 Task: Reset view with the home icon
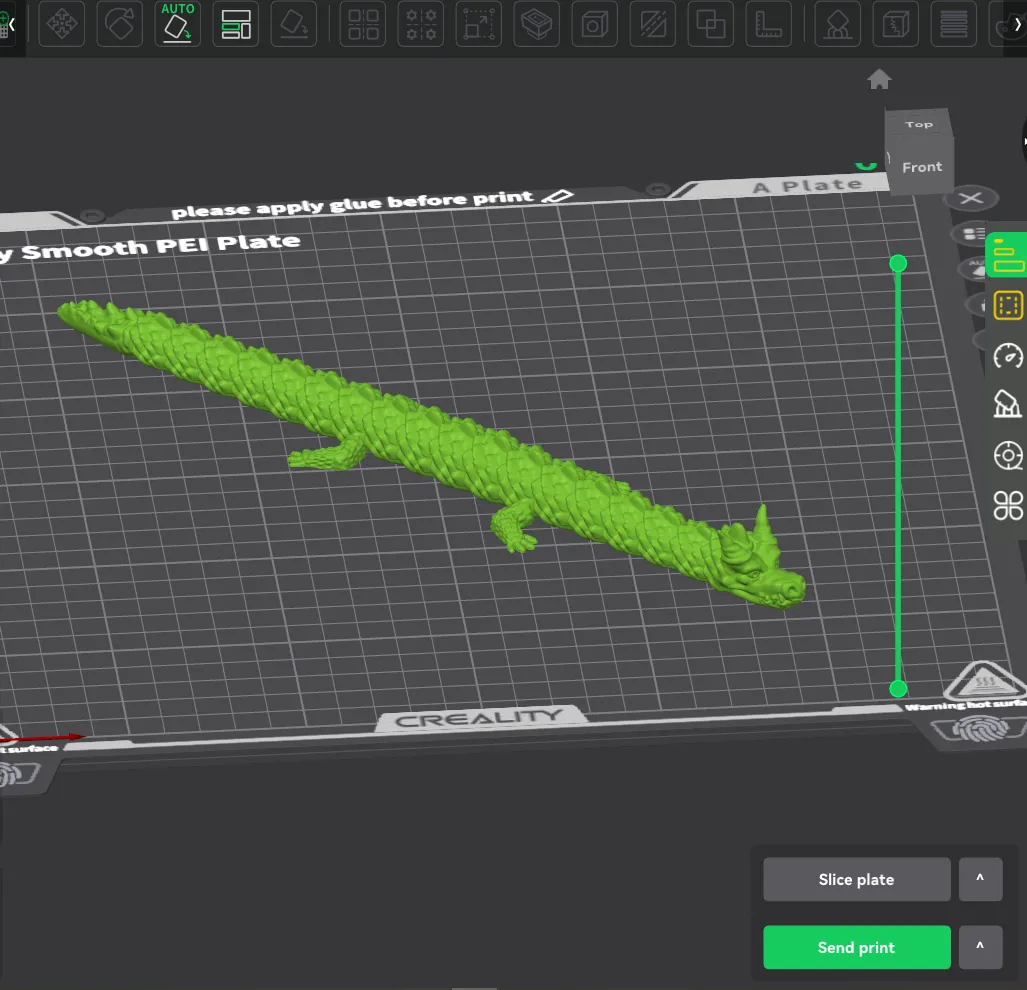(879, 80)
